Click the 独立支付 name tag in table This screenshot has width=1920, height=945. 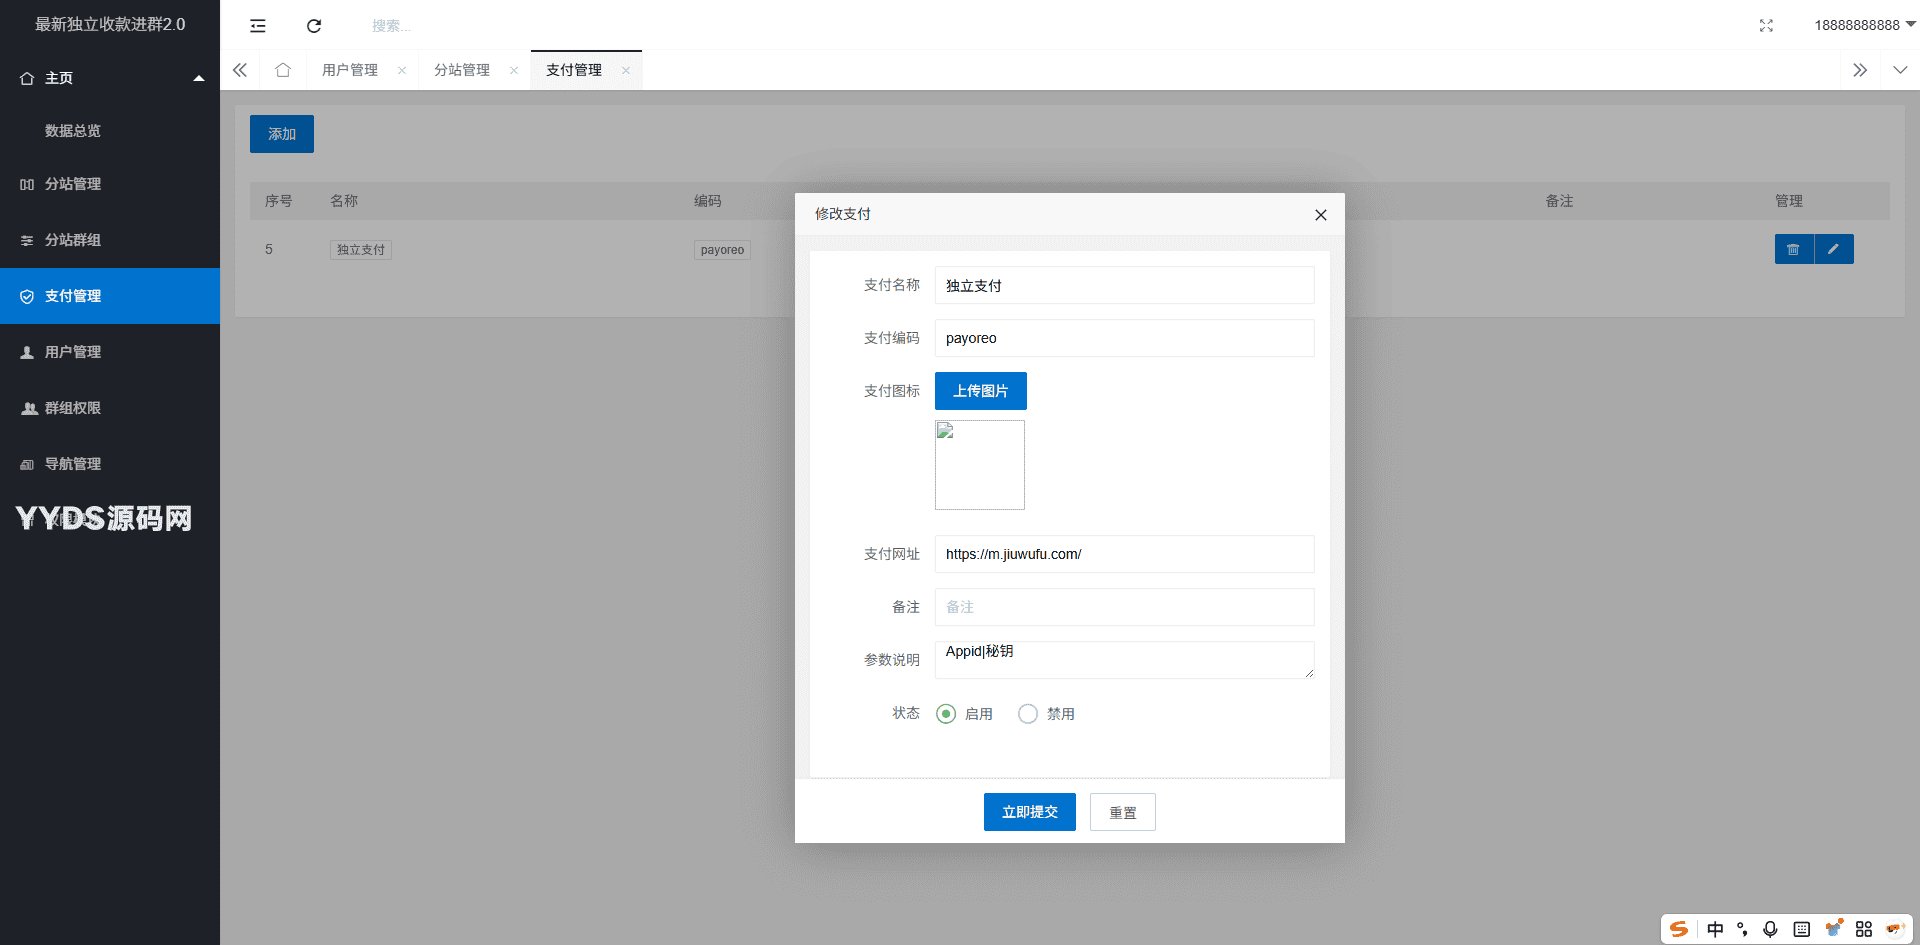[x=361, y=250]
